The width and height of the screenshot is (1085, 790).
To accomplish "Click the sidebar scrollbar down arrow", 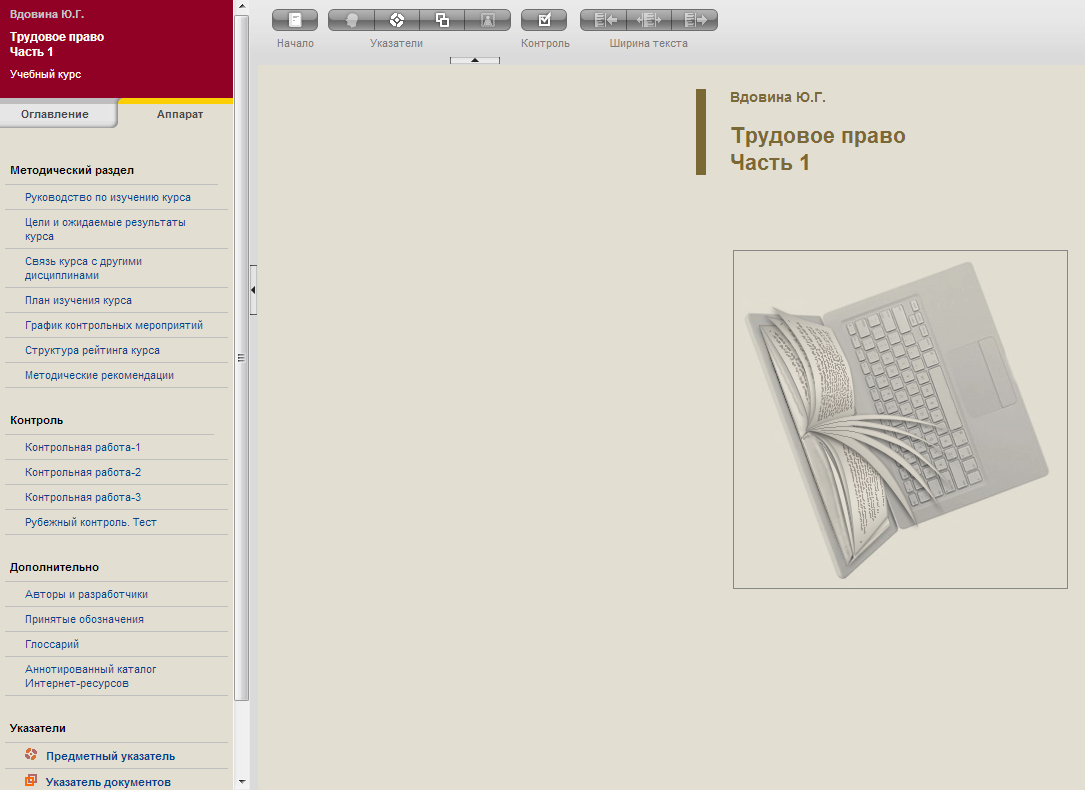I will pyautogui.click(x=241, y=782).
